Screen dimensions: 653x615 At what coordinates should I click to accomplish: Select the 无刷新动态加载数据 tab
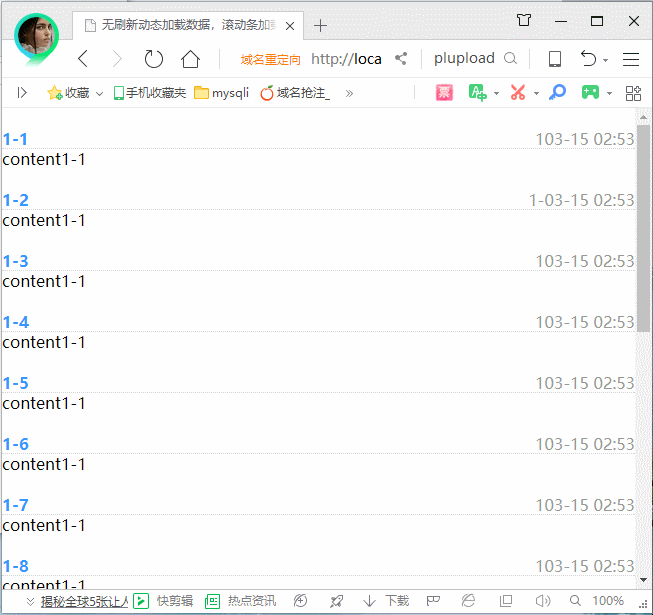(x=188, y=25)
